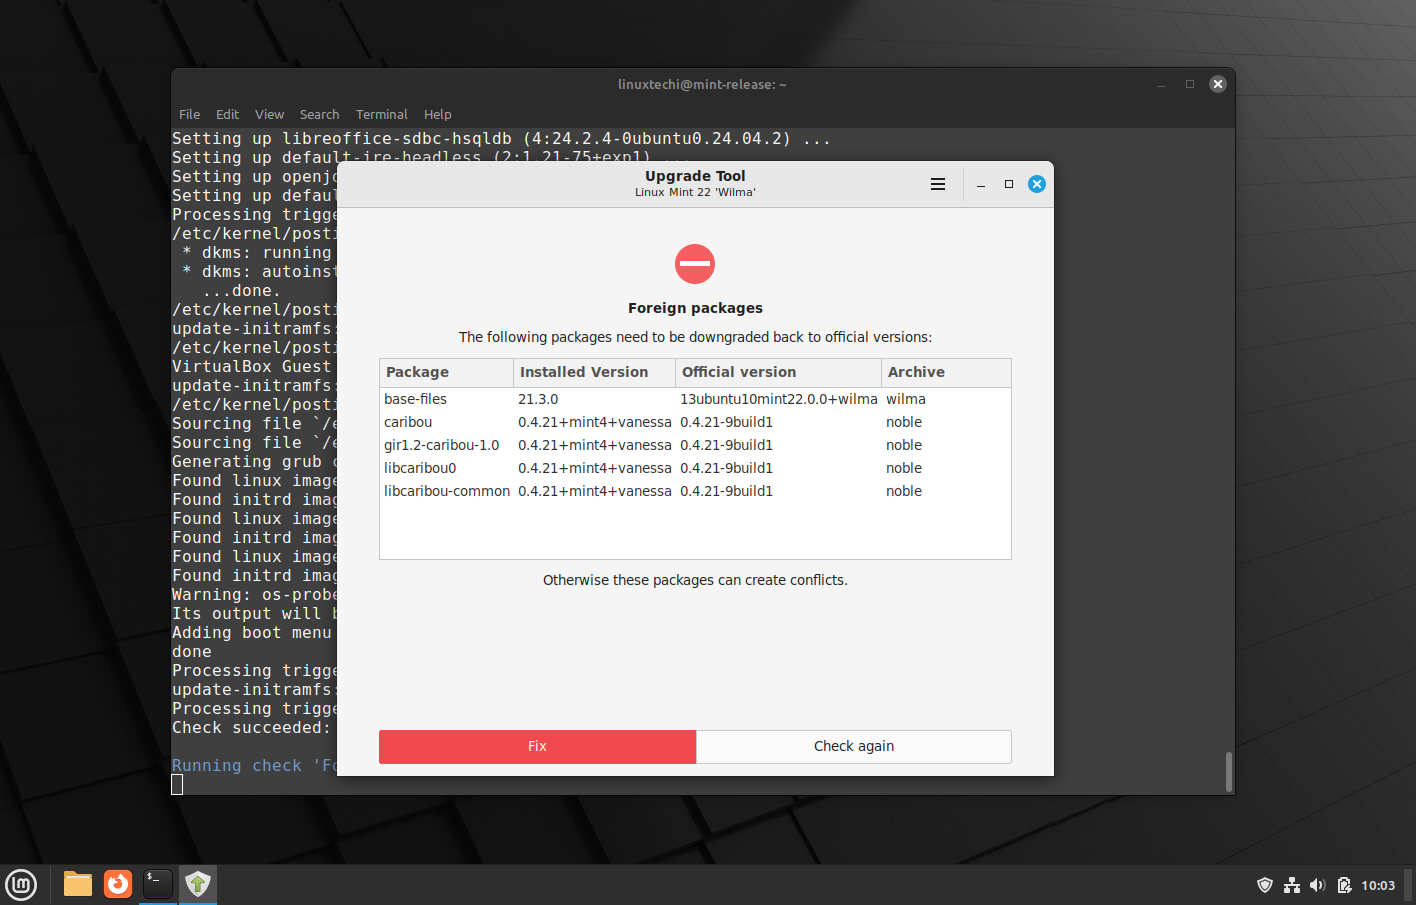Image resolution: width=1416 pixels, height=905 pixels.
Task: Select the gir1.2-caribou-1.0 package row
Action: [x=695, y=445]
